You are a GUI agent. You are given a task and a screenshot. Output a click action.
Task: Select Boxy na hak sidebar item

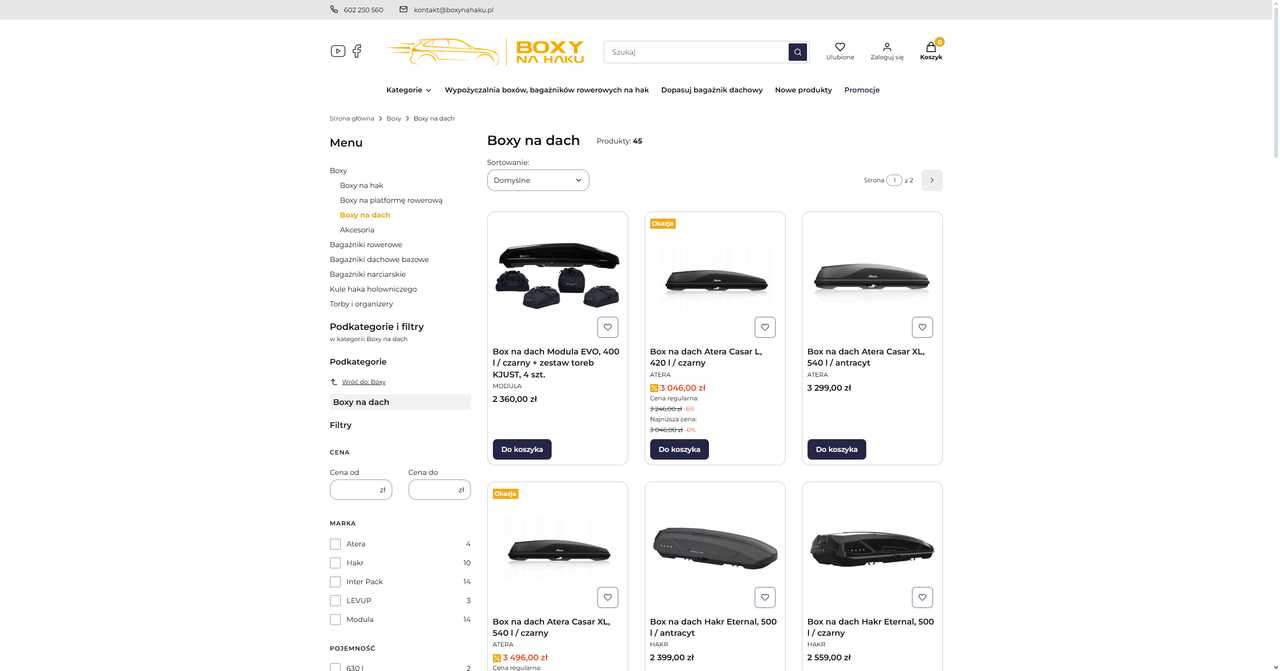(x=361, y=185)
